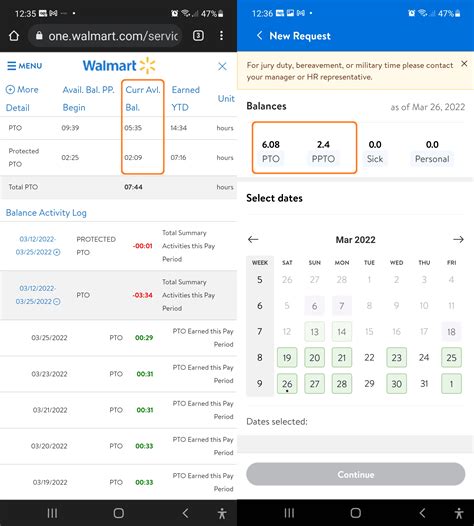
Task: Tap right phone recent apps button
Action: (289, 513)
